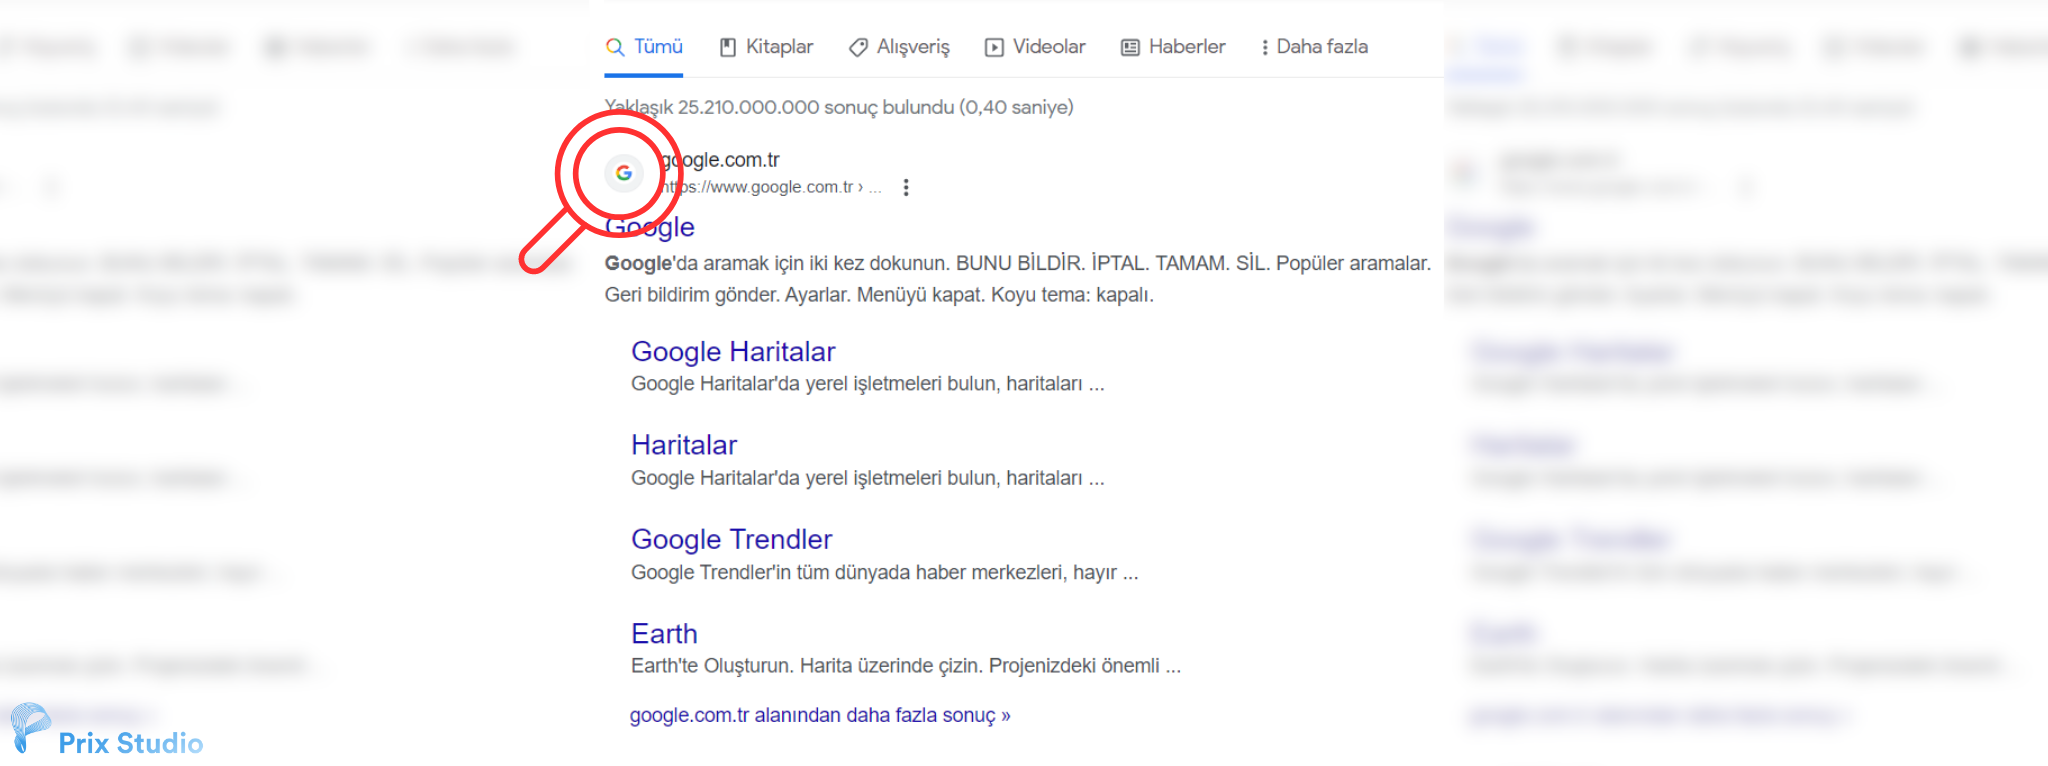The image size is (2048, 766).
Task: Click the newspaper icon beside Haberler
Action: coord(1130,47)
